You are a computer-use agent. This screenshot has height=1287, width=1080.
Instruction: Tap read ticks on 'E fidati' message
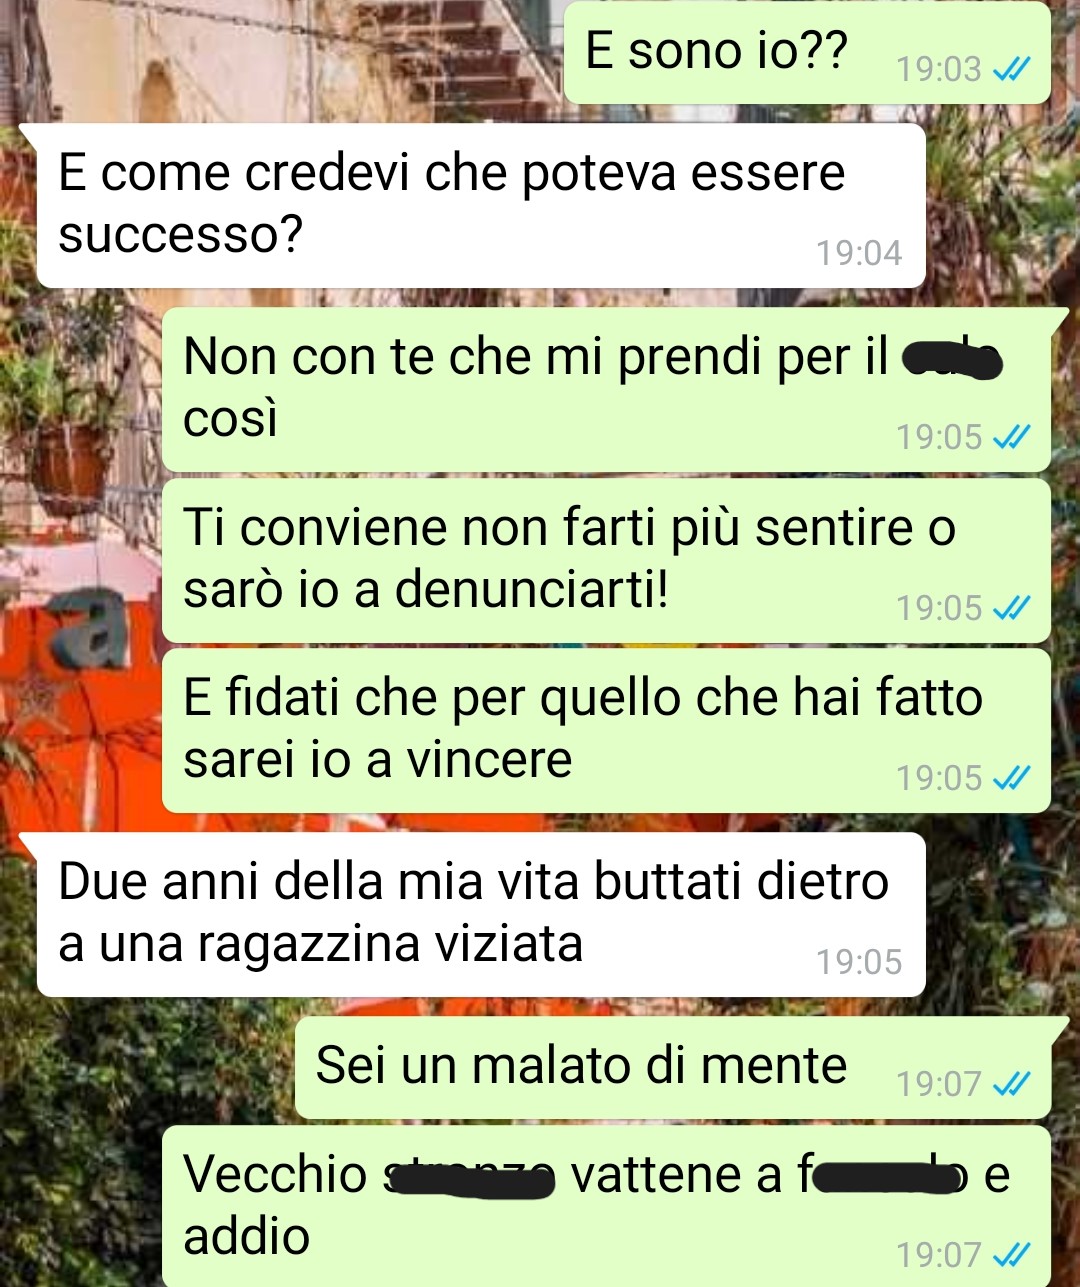[x=1010, y=777]
